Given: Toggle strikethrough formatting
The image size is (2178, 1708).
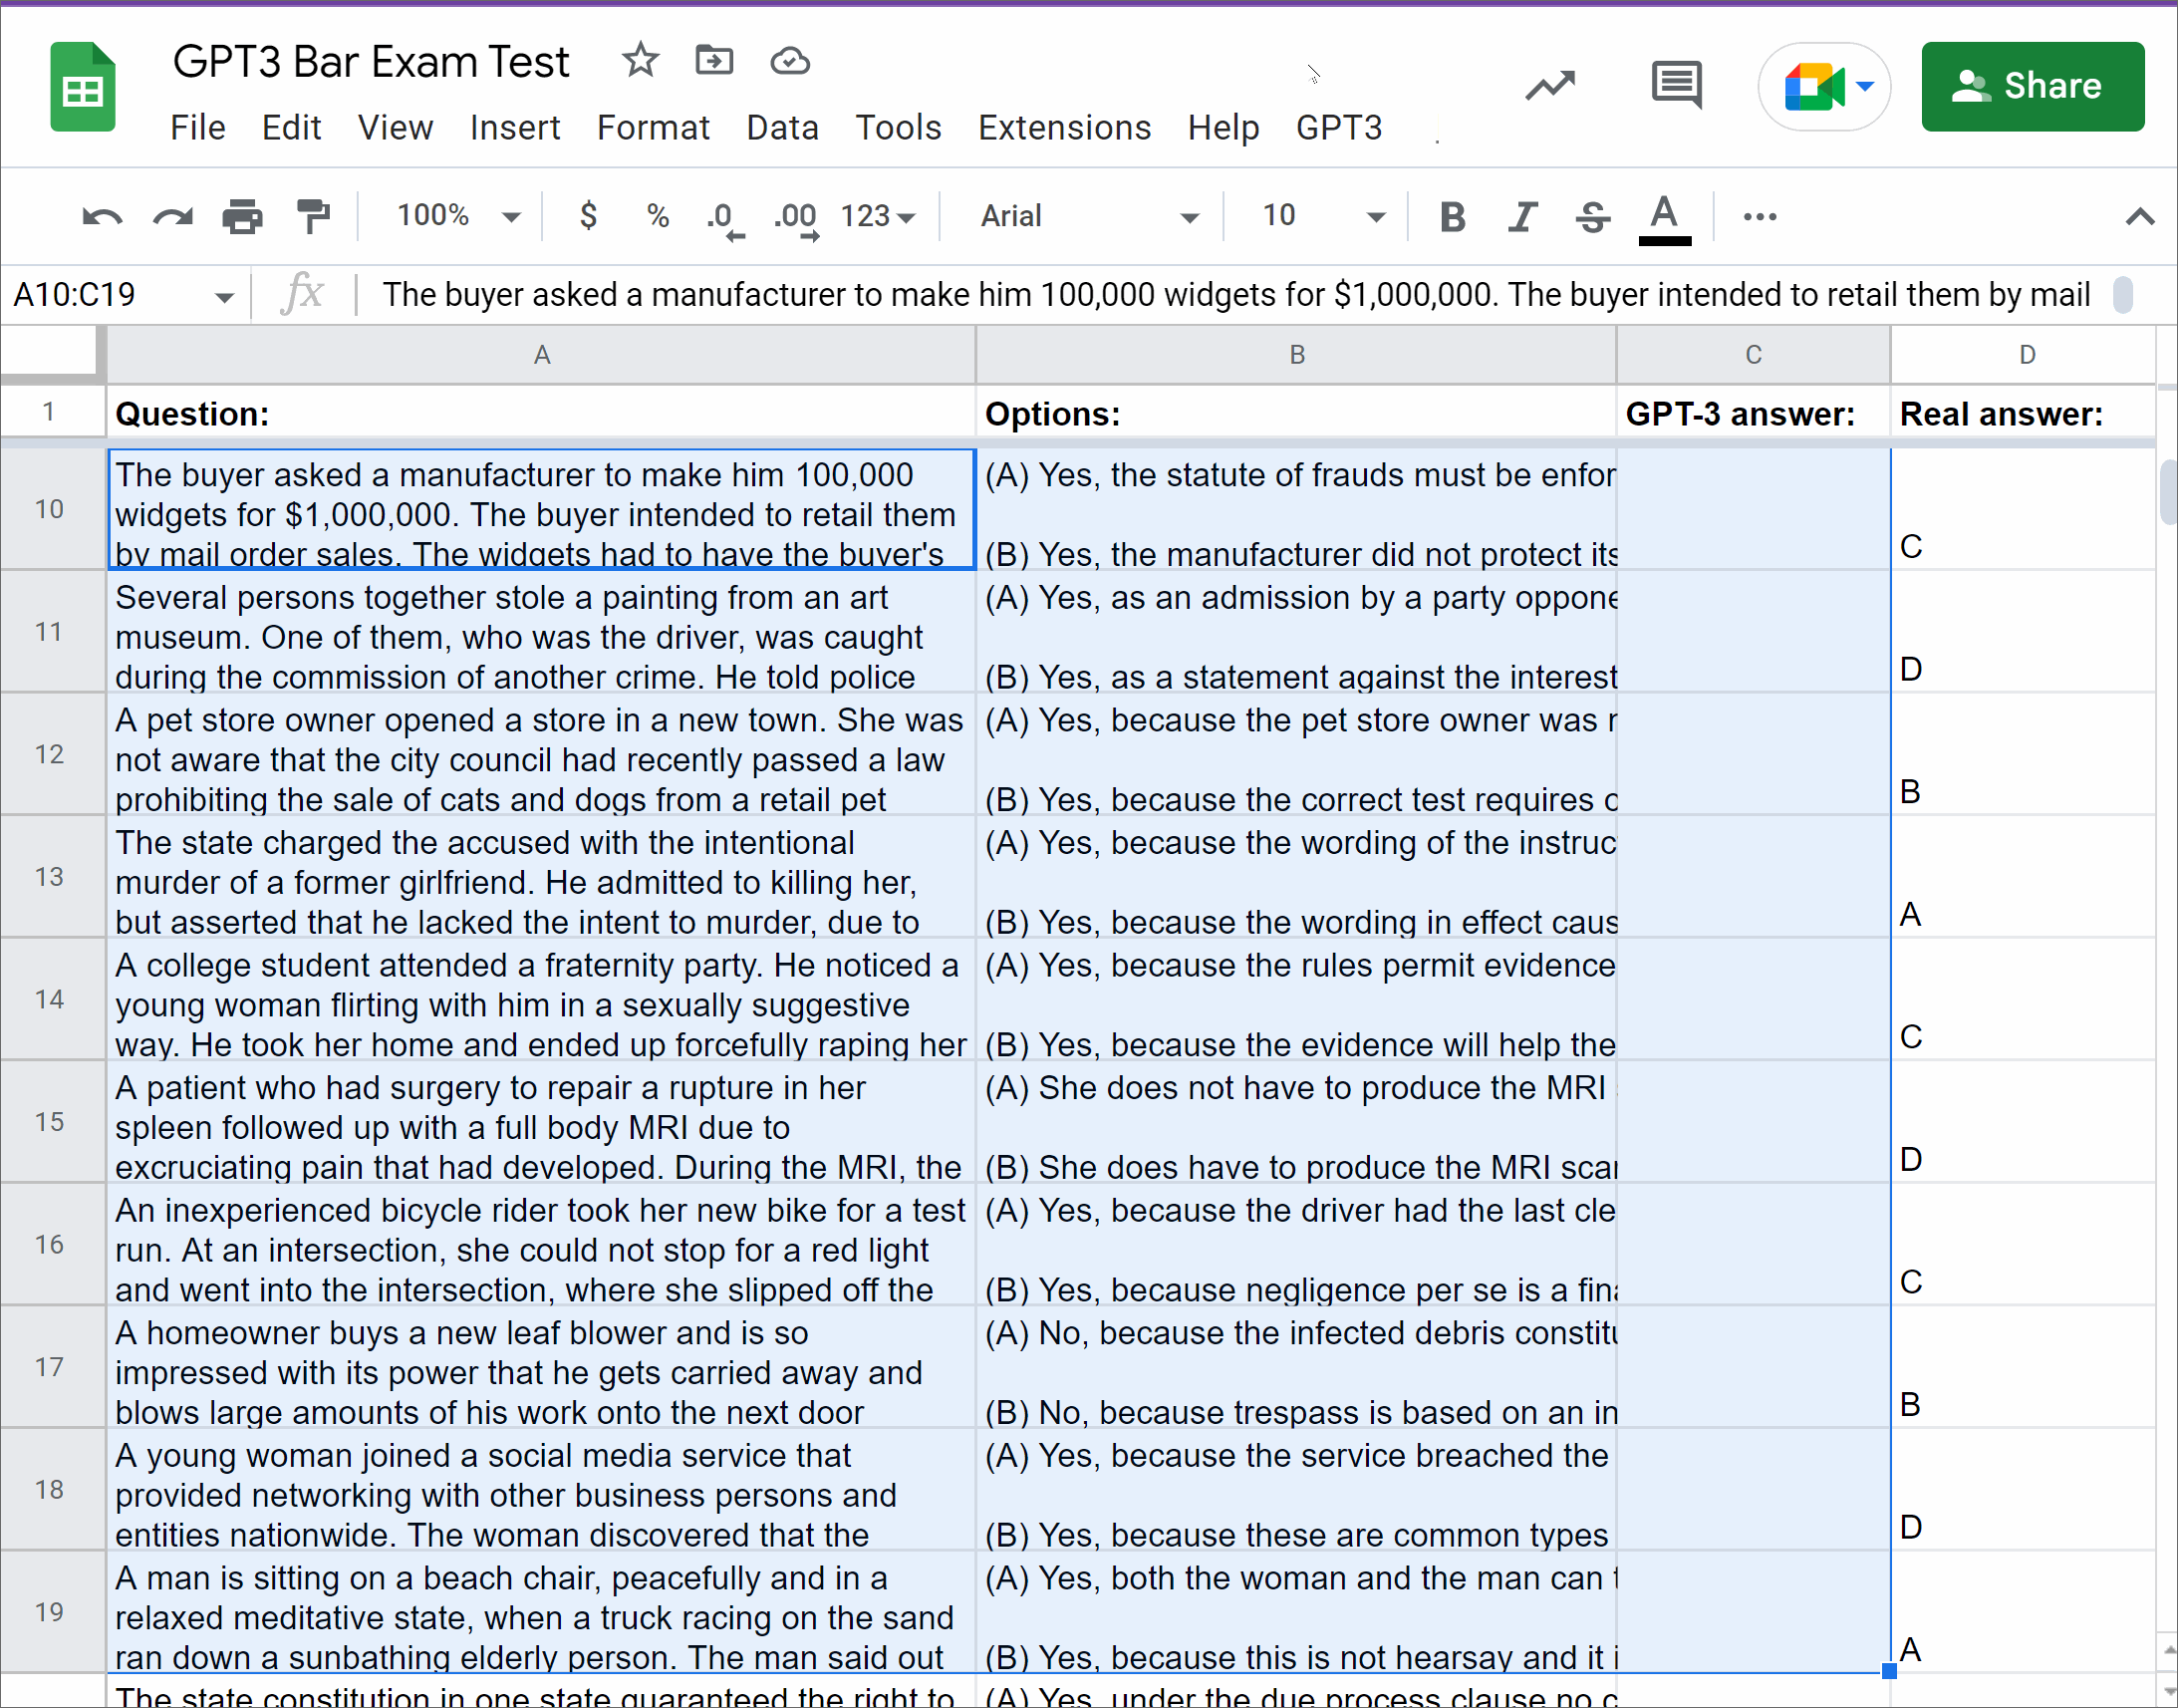Looking at the screenshot, I should [x=1593, y=216].
